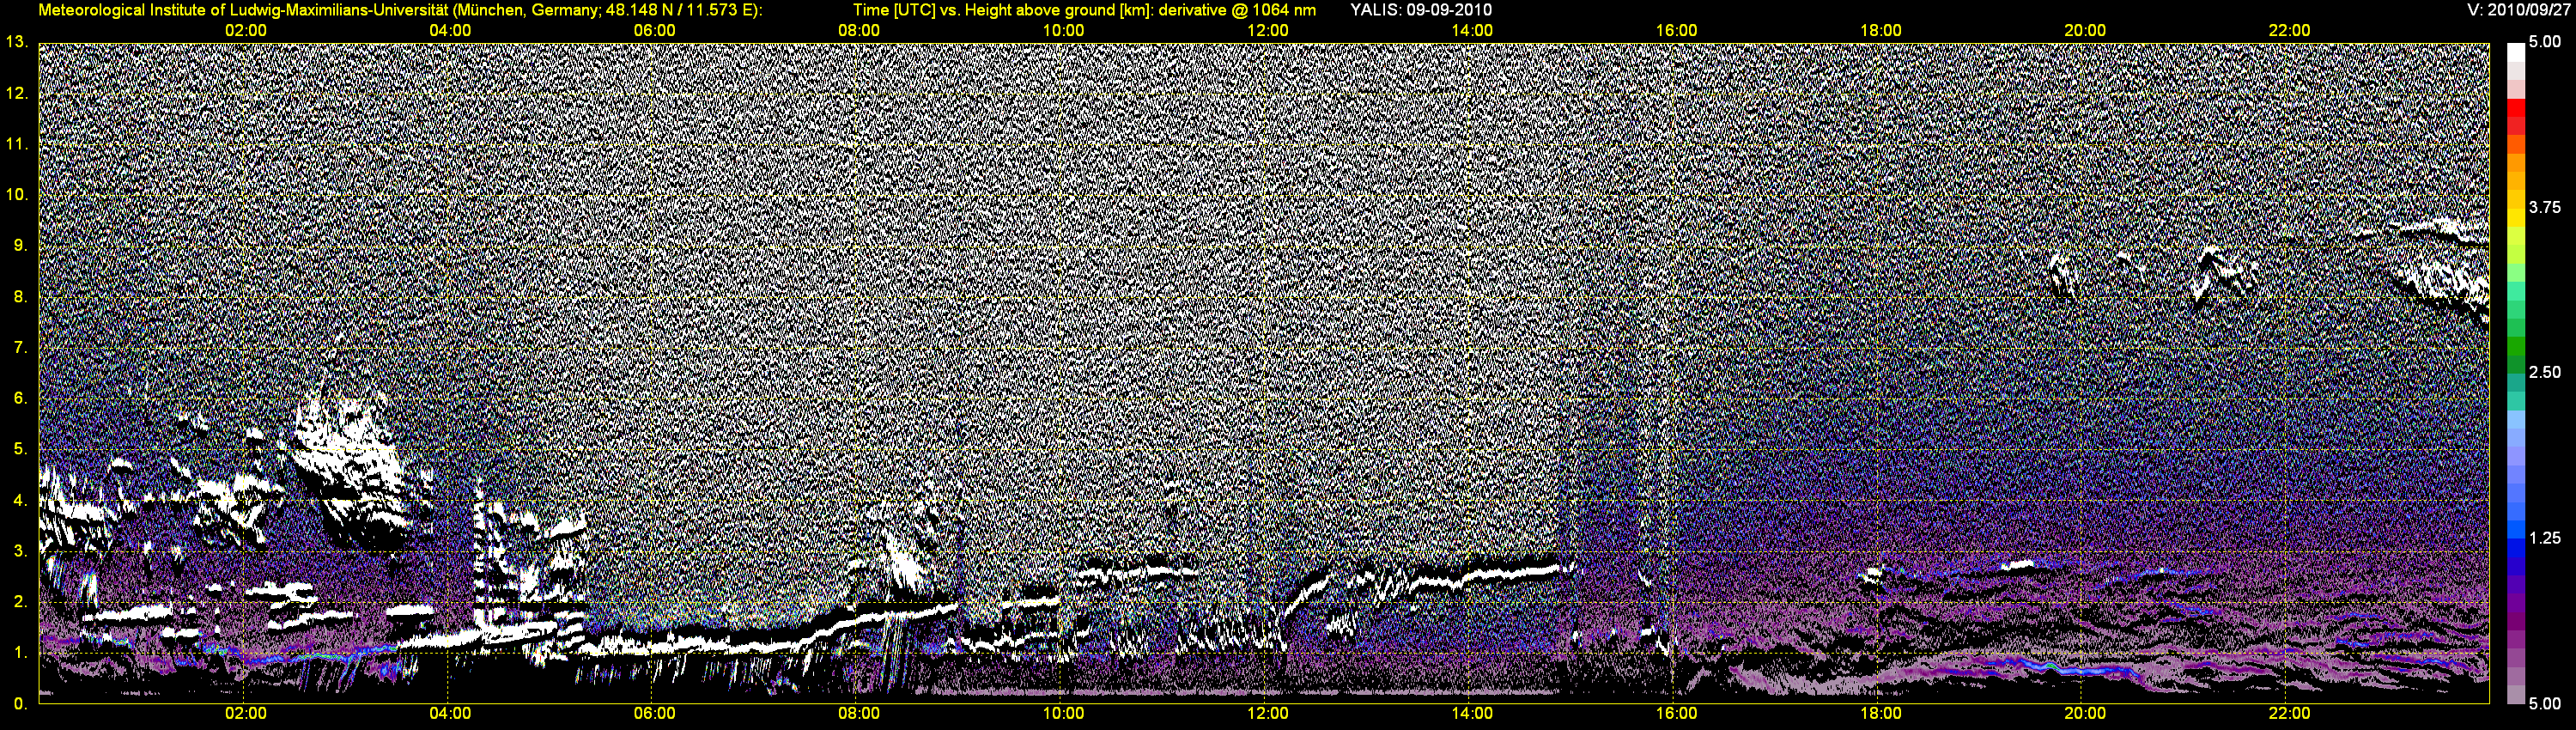Click the 2.50 color scale value

pos(2545,373)
